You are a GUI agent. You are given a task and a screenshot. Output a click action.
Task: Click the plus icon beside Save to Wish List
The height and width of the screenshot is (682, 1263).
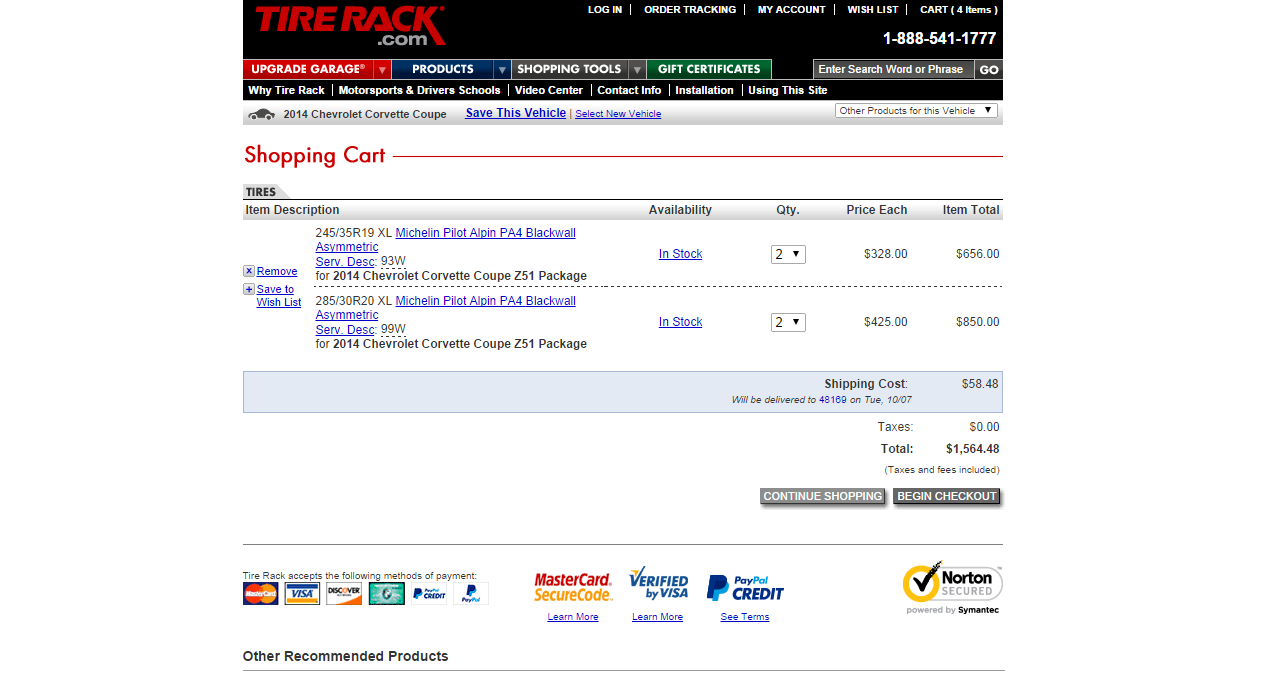tap(249, 289)
